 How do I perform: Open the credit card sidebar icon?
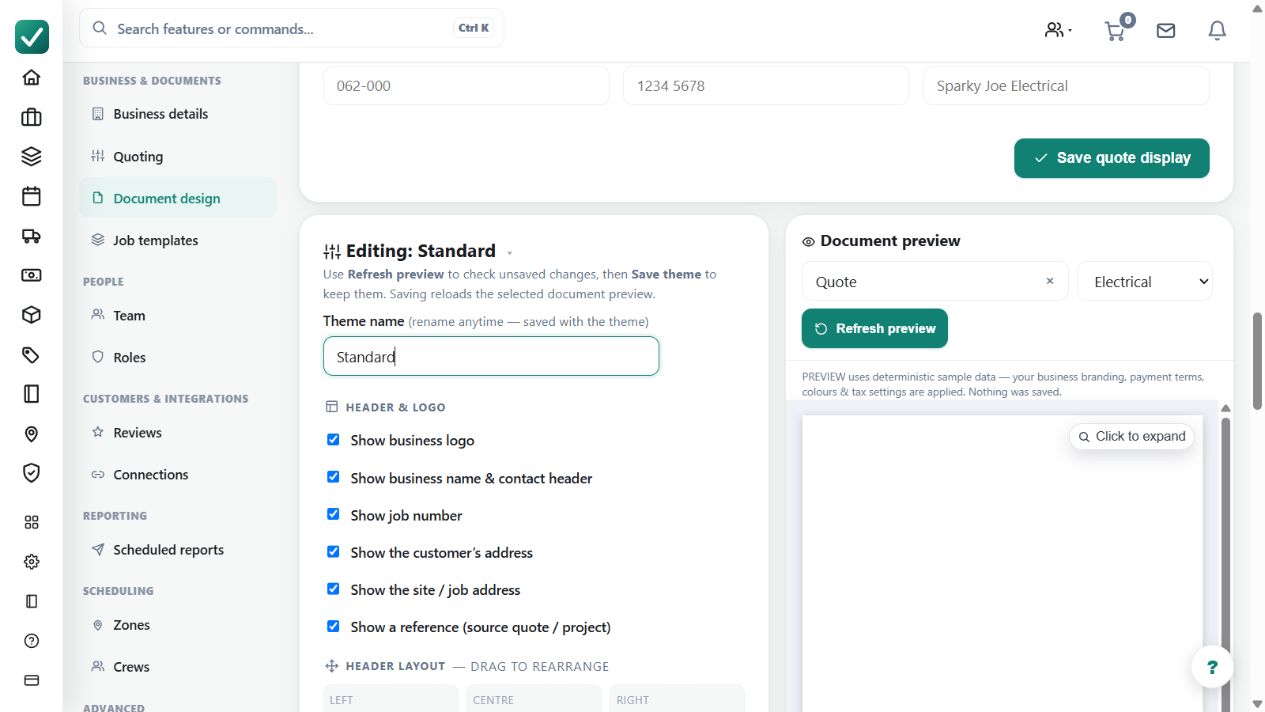point(31,680)
